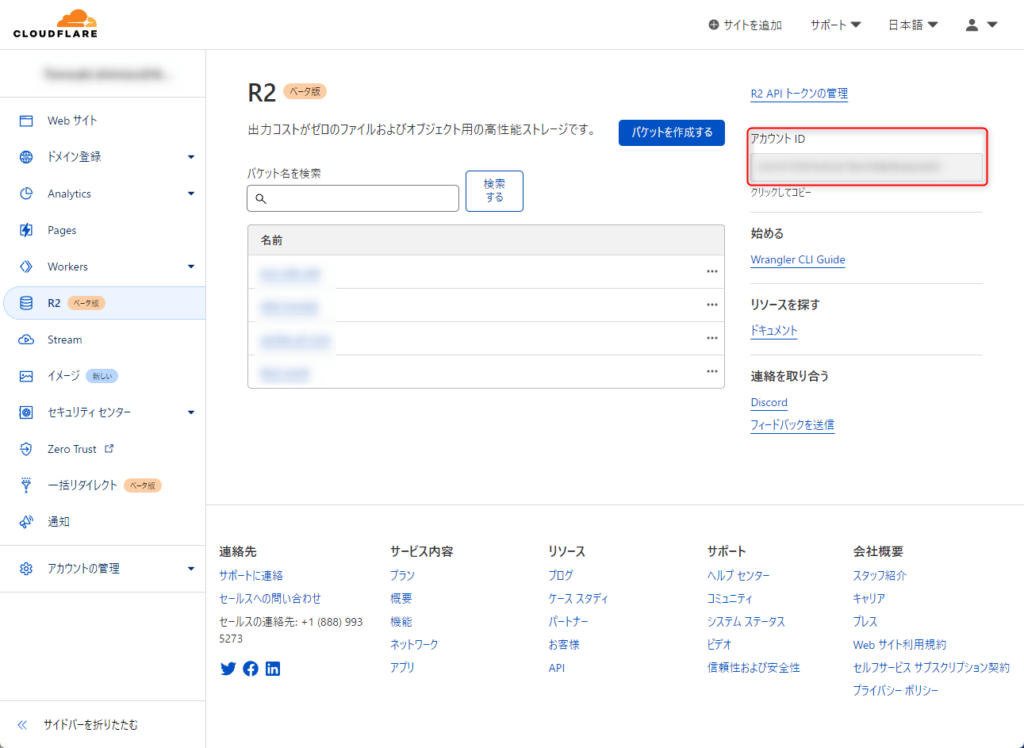
Task: Open the three-dot menu for fourth bucket
Action: [x=712, y=371]
